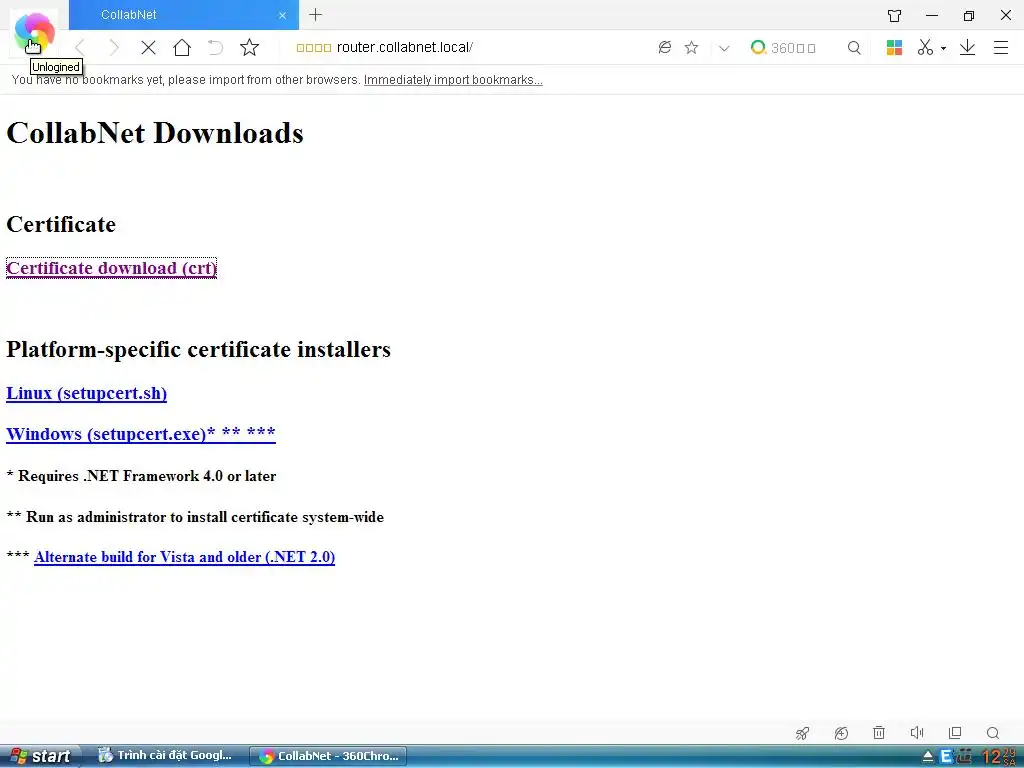Open a new tab with plus button
This screenshot has width=1024, height=768.
click(x=315, y=14)
